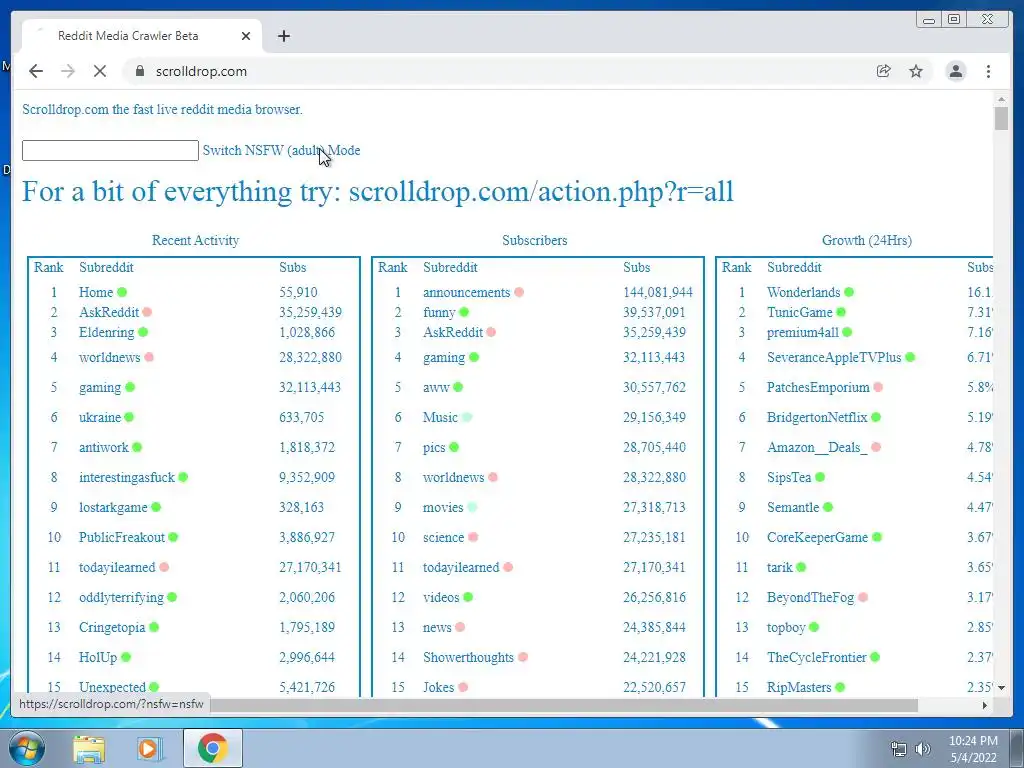Select the Reddit Media Crawler Beta tab
The width and height of the screenshot is (1024, 768).
pyautogui.click(x=142, y=36)
